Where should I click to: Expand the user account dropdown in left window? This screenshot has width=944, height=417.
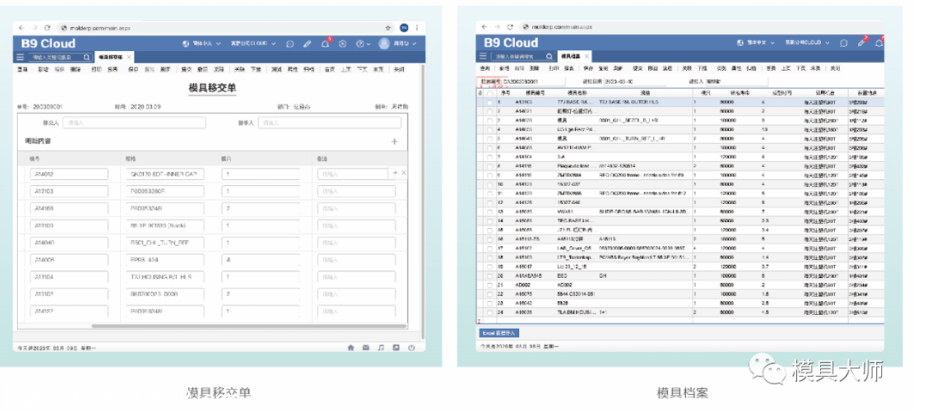(x=398, y=44)
